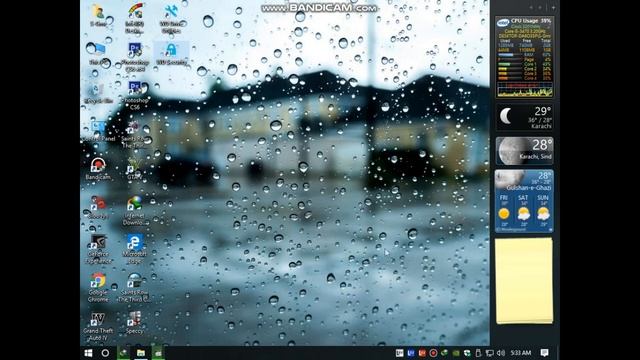This screenshot has height=360, width=640.
Task: Click the 28° Karachi, Sind weather gadget
Action: (x=524, y=151)
